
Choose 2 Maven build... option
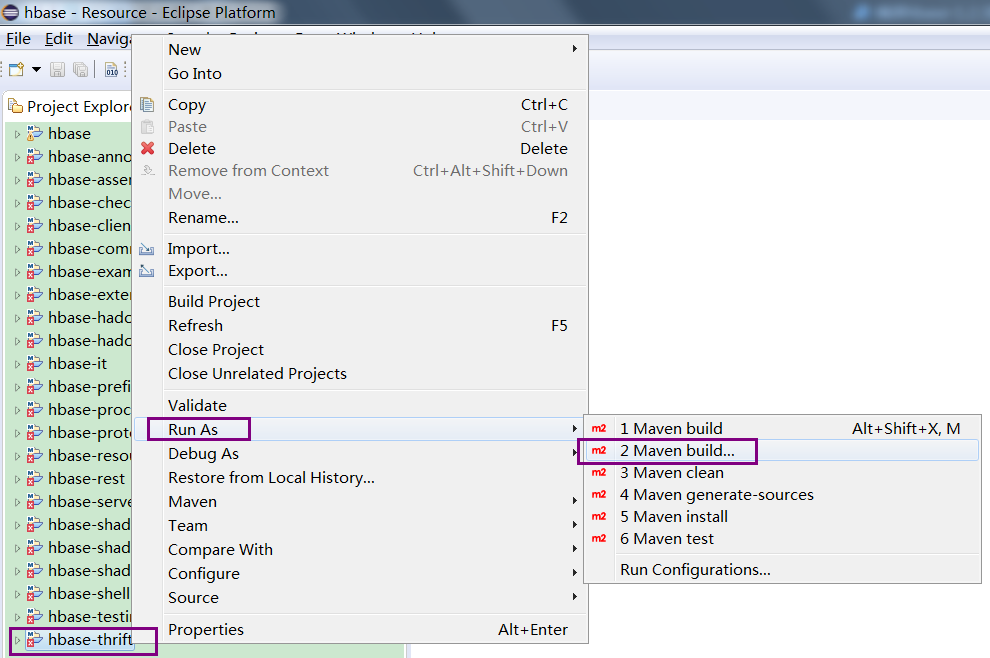(x=782, y=450)
